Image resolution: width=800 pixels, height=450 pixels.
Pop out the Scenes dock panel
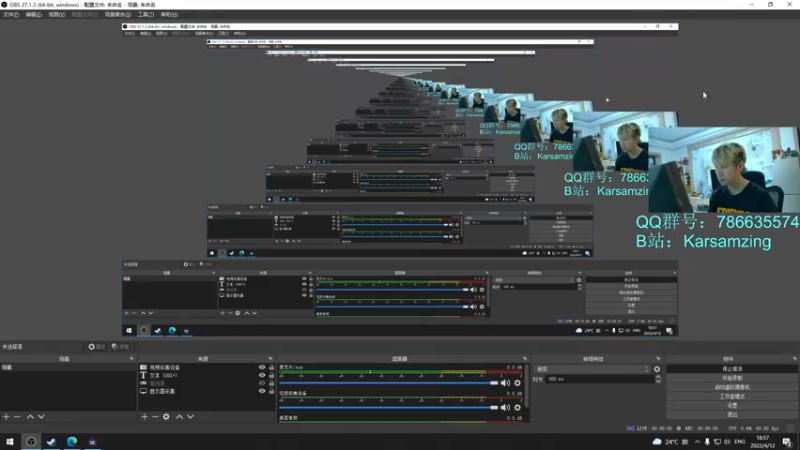coord(132,359)
